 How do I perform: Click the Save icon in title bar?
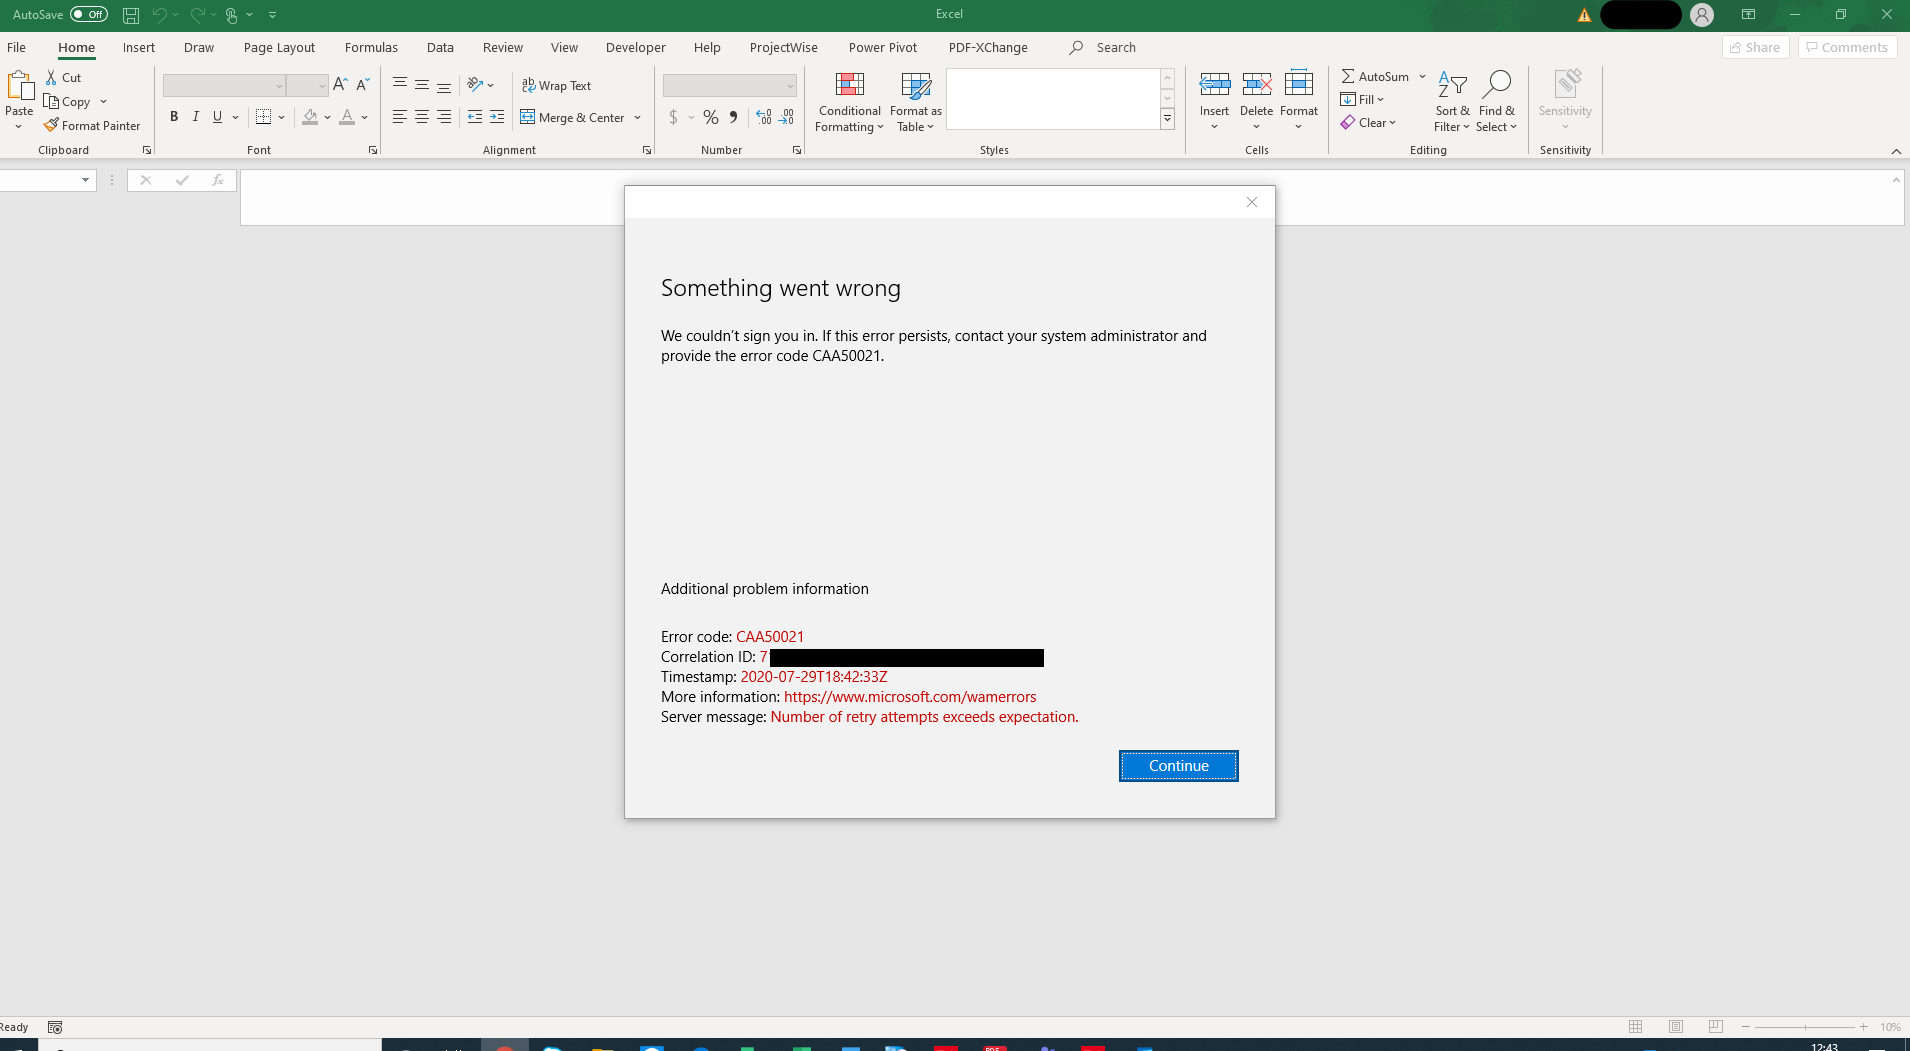[130, 15]
